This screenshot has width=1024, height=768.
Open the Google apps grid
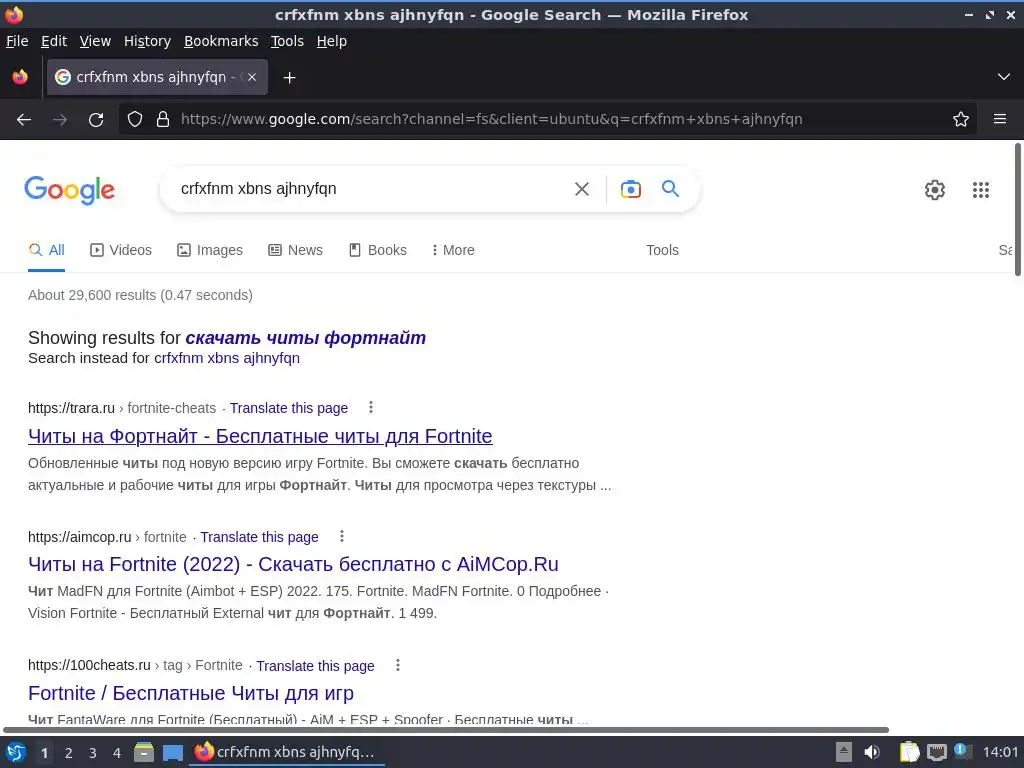click(x=981, y=190)
